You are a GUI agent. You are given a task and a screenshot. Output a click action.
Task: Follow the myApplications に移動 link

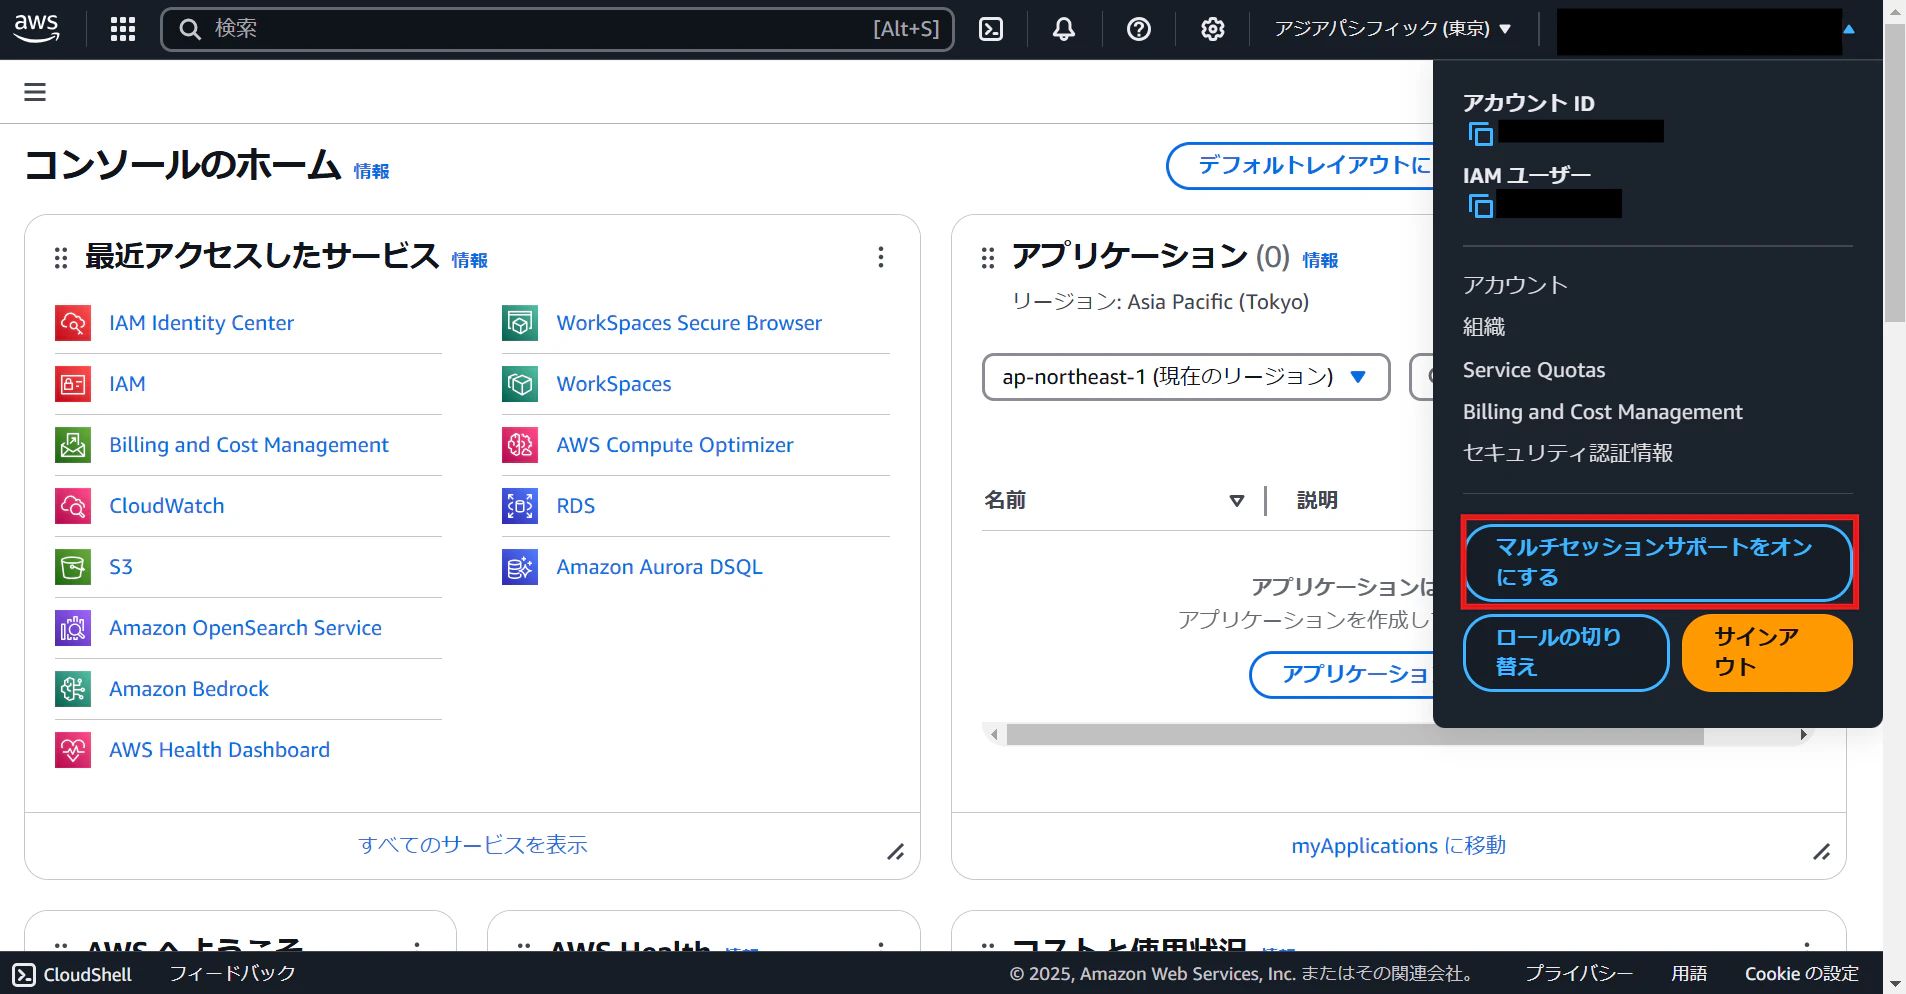(1398, 846)
